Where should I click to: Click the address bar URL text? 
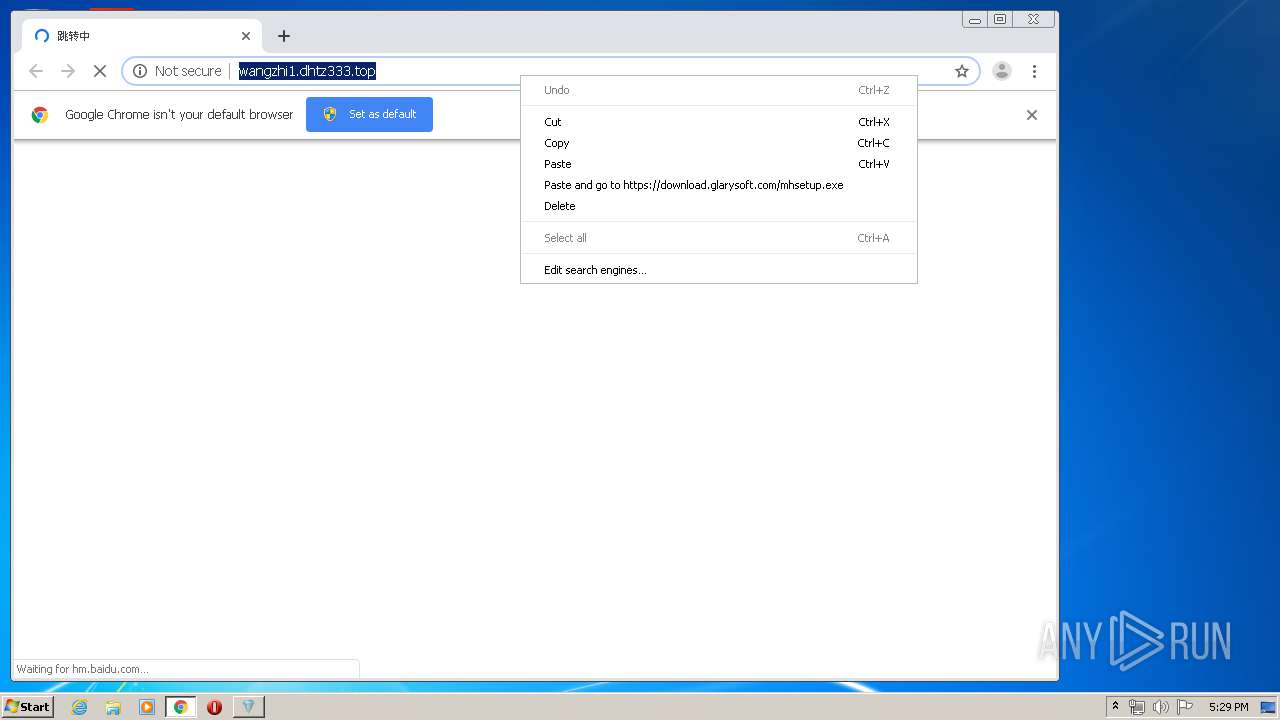(307, 71)
